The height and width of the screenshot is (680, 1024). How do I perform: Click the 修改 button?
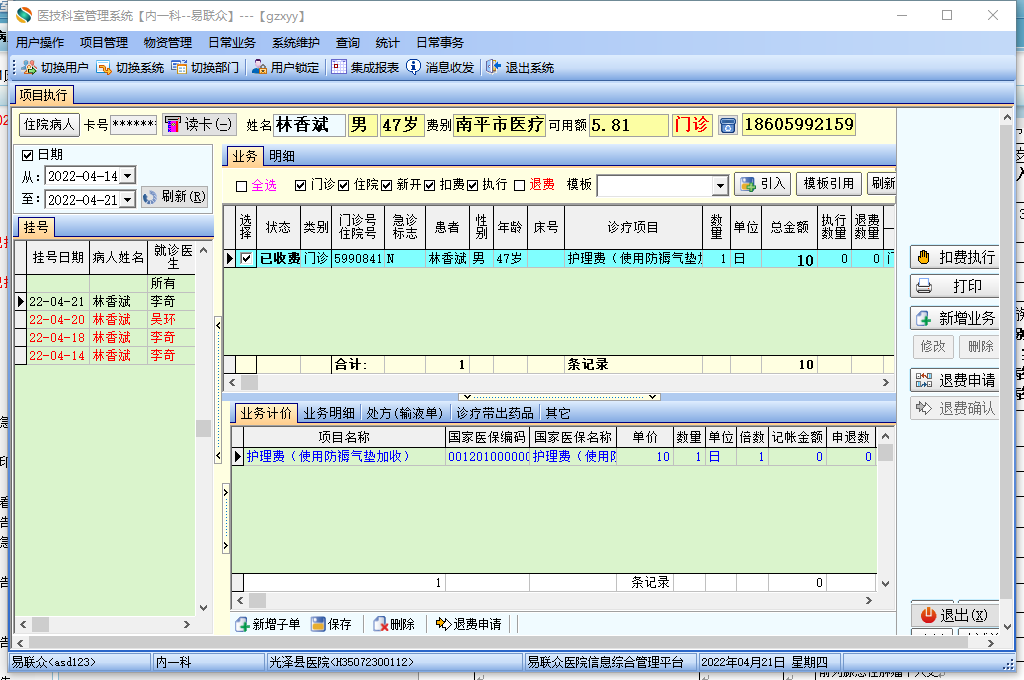pyautogui.click(x=933, y=346)
